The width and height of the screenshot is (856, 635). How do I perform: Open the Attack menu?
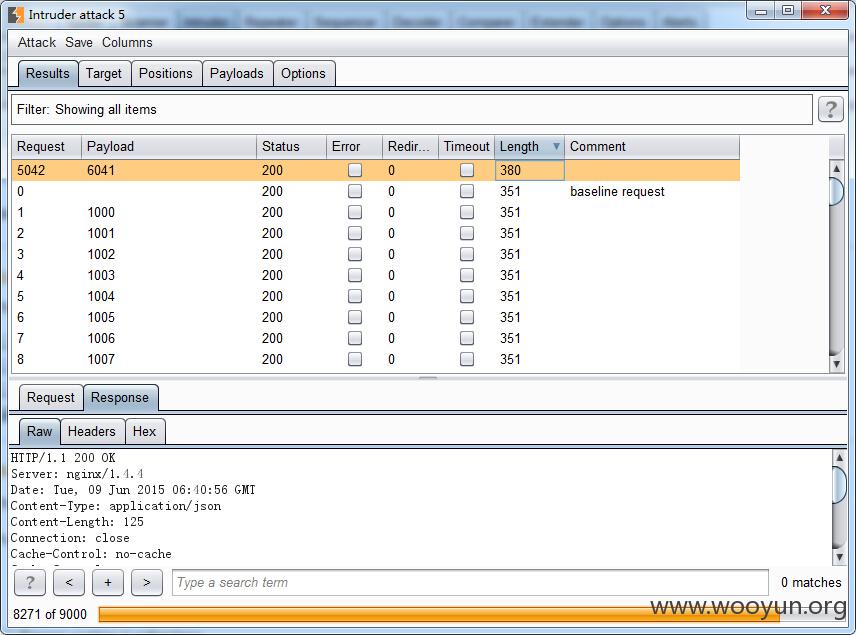coord(37,43)
